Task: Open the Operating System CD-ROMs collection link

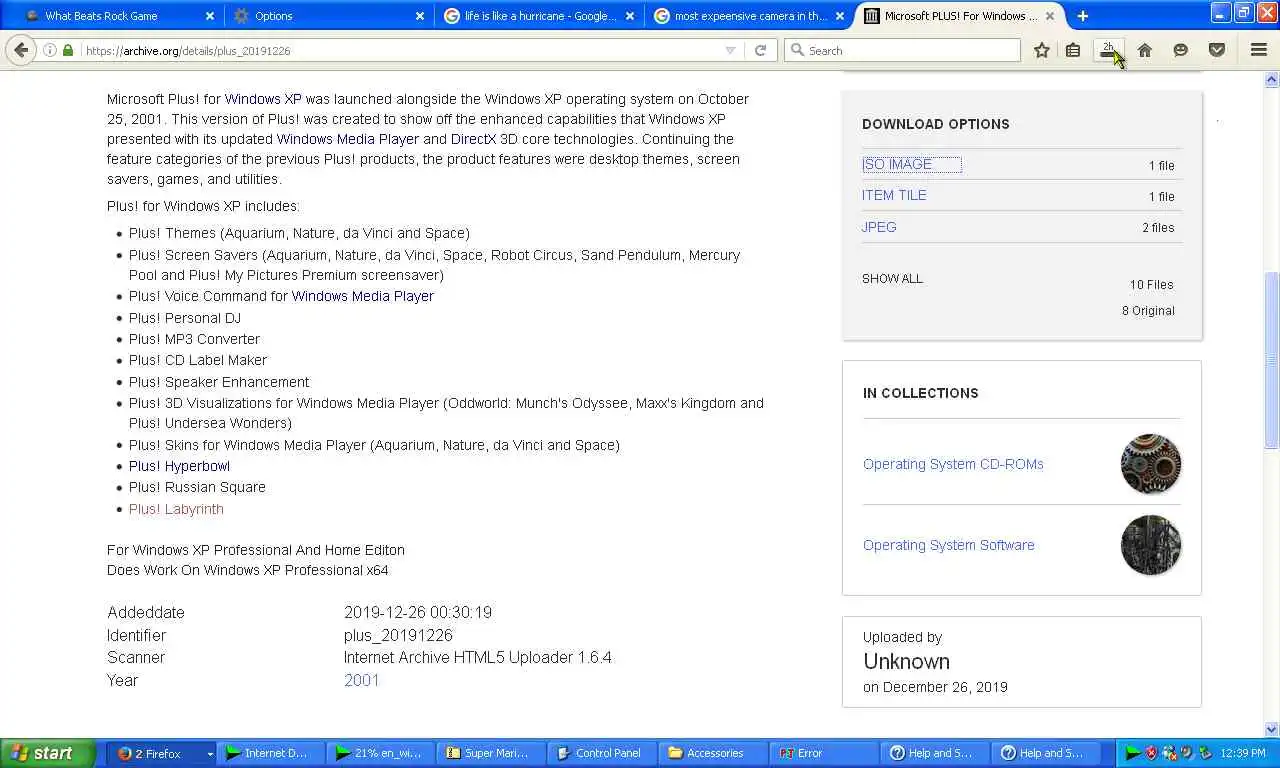Action: 953,464
